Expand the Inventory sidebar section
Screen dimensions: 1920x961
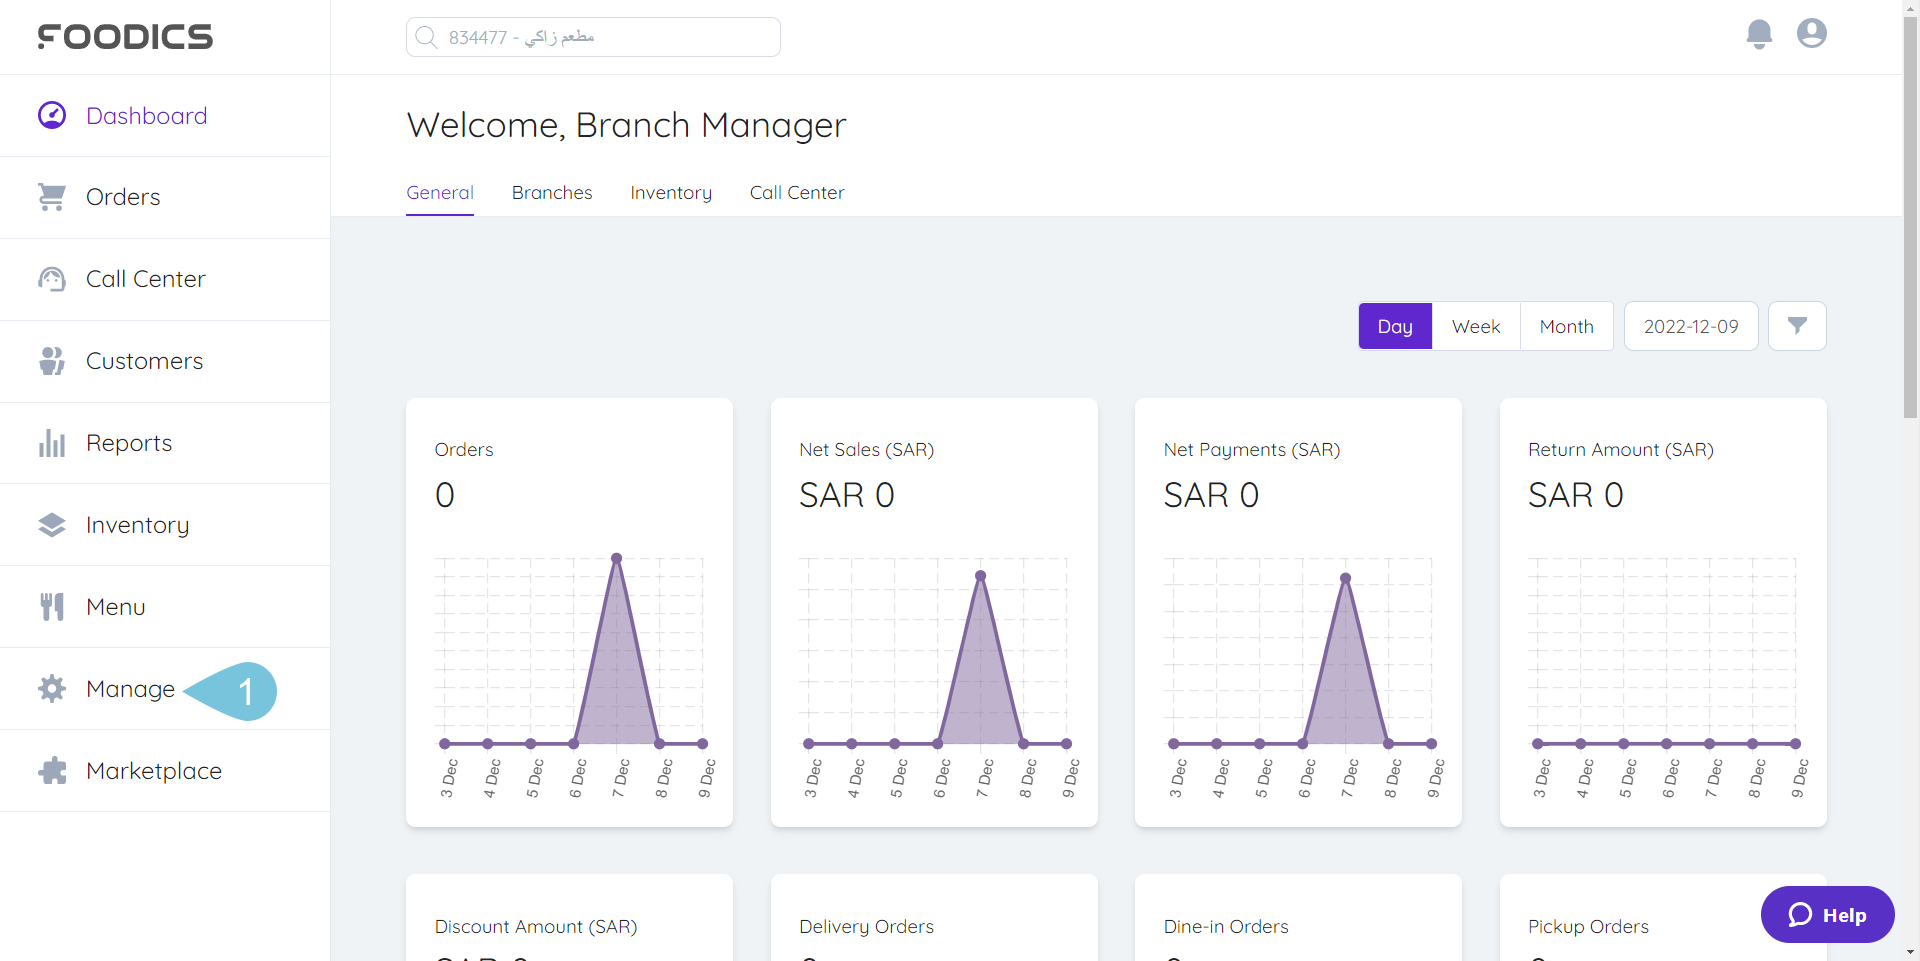pyautogui.click(x=137, y=525)
